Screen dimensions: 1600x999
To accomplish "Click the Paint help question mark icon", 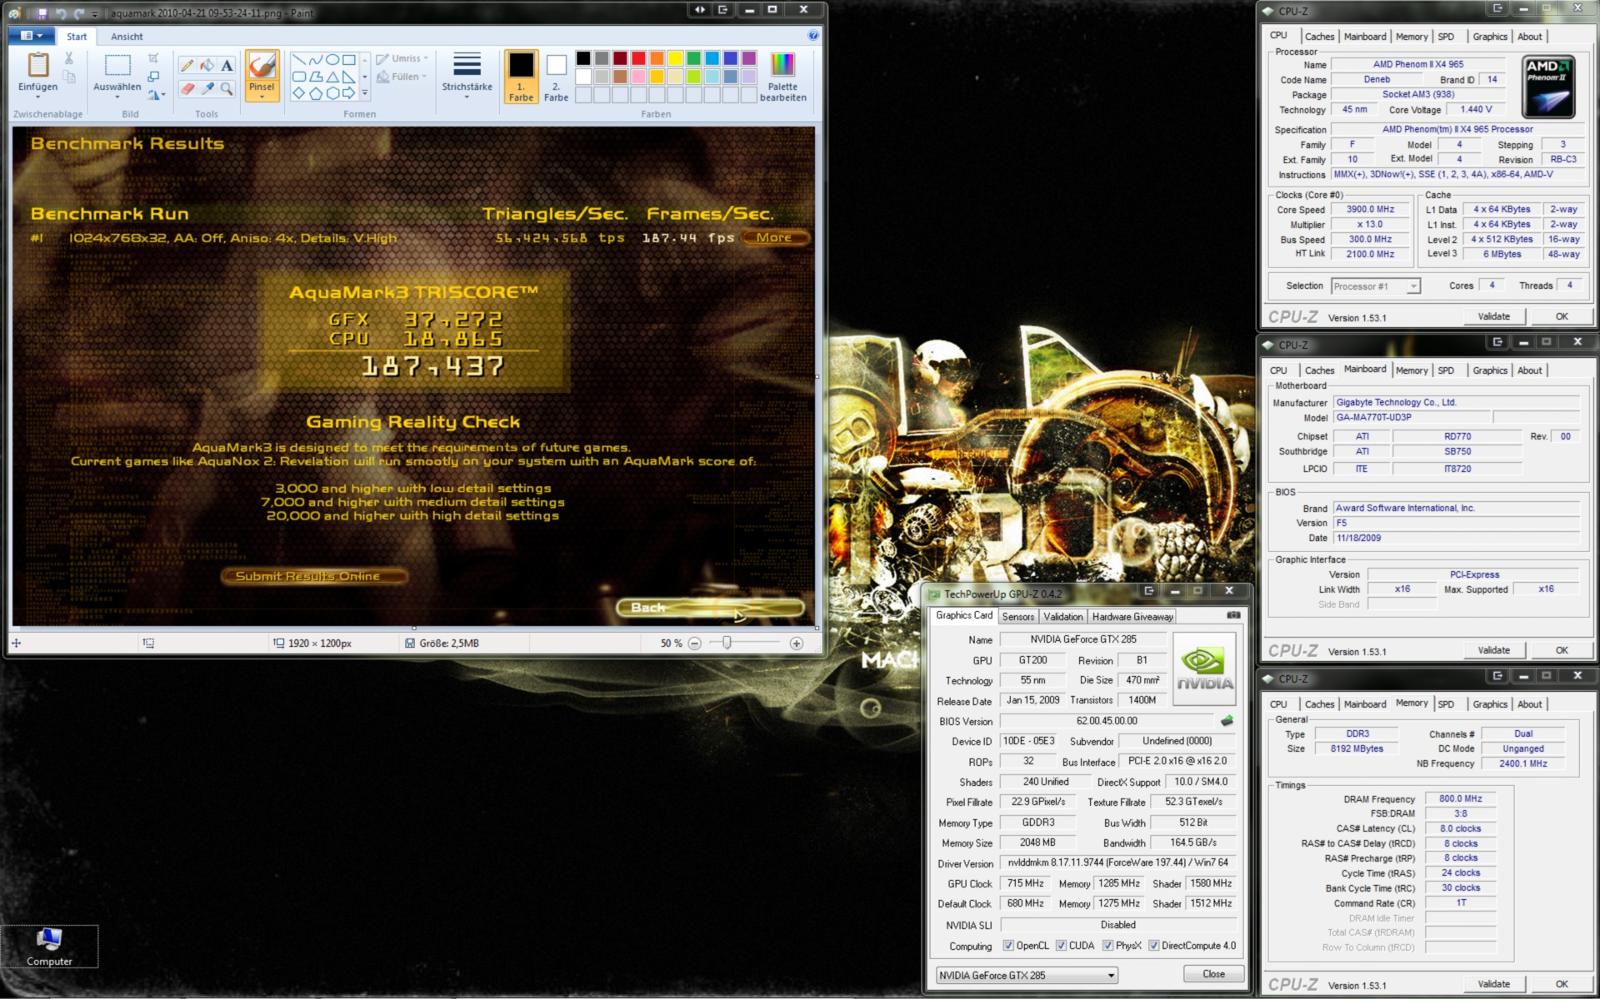I will tap(813, 35).
